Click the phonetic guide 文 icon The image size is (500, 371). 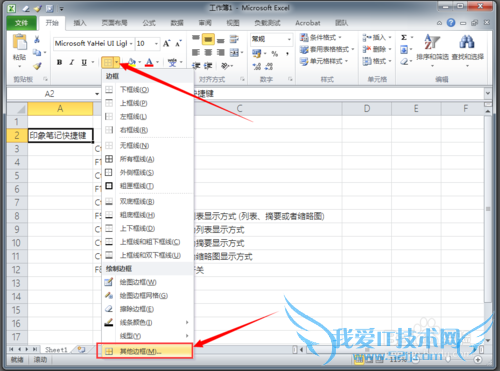click(172, 62)
